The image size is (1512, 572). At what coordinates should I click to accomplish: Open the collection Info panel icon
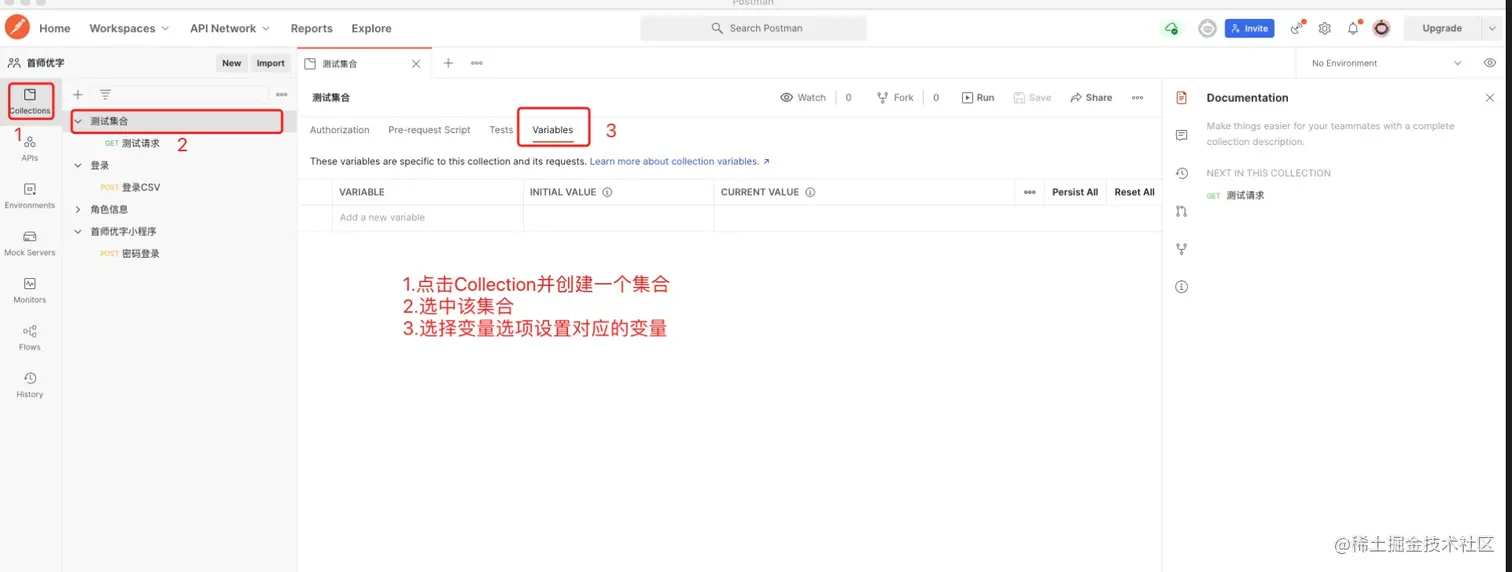pyautogui.click(x=1181, y=287)
